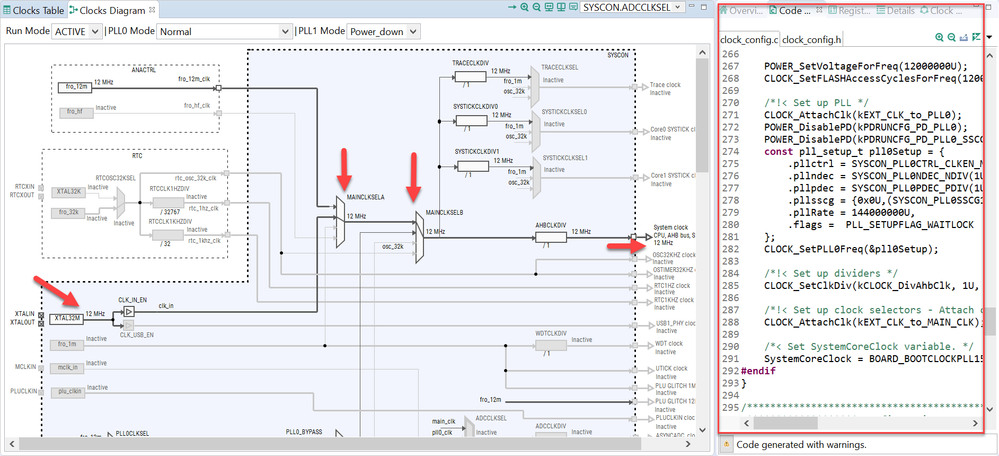999x456 pixels.
Task: Click the diagram vertical scrollbar up arrow
Action: click(x=702, y=52)
